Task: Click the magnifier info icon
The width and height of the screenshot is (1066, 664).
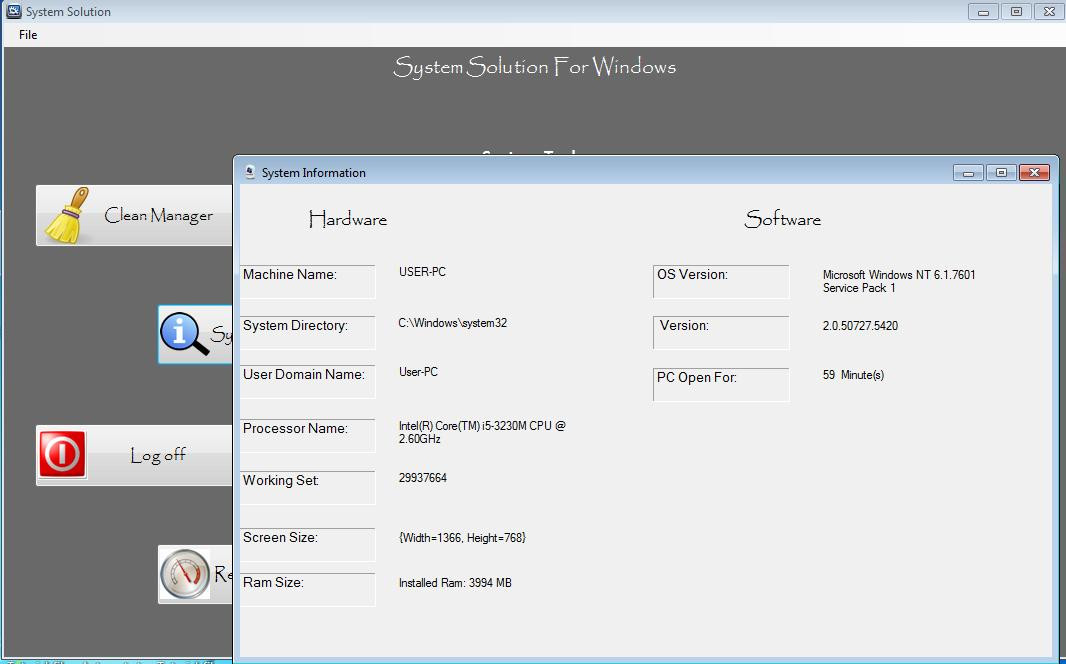Action: tap(184, 334)
